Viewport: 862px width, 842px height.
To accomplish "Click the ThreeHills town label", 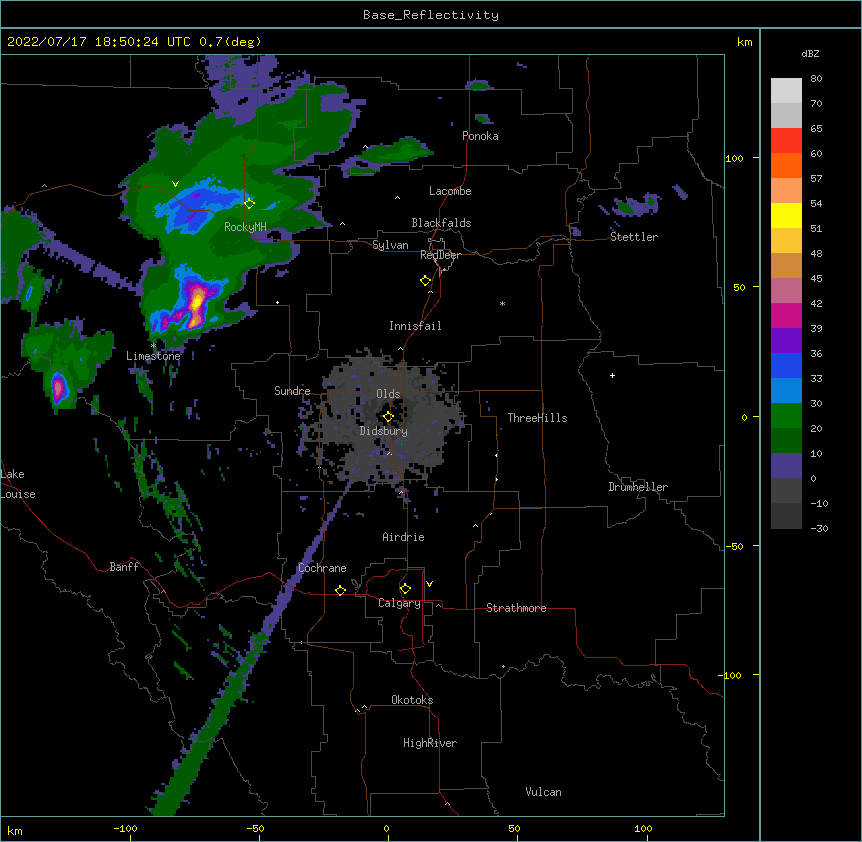I will 537,418.
